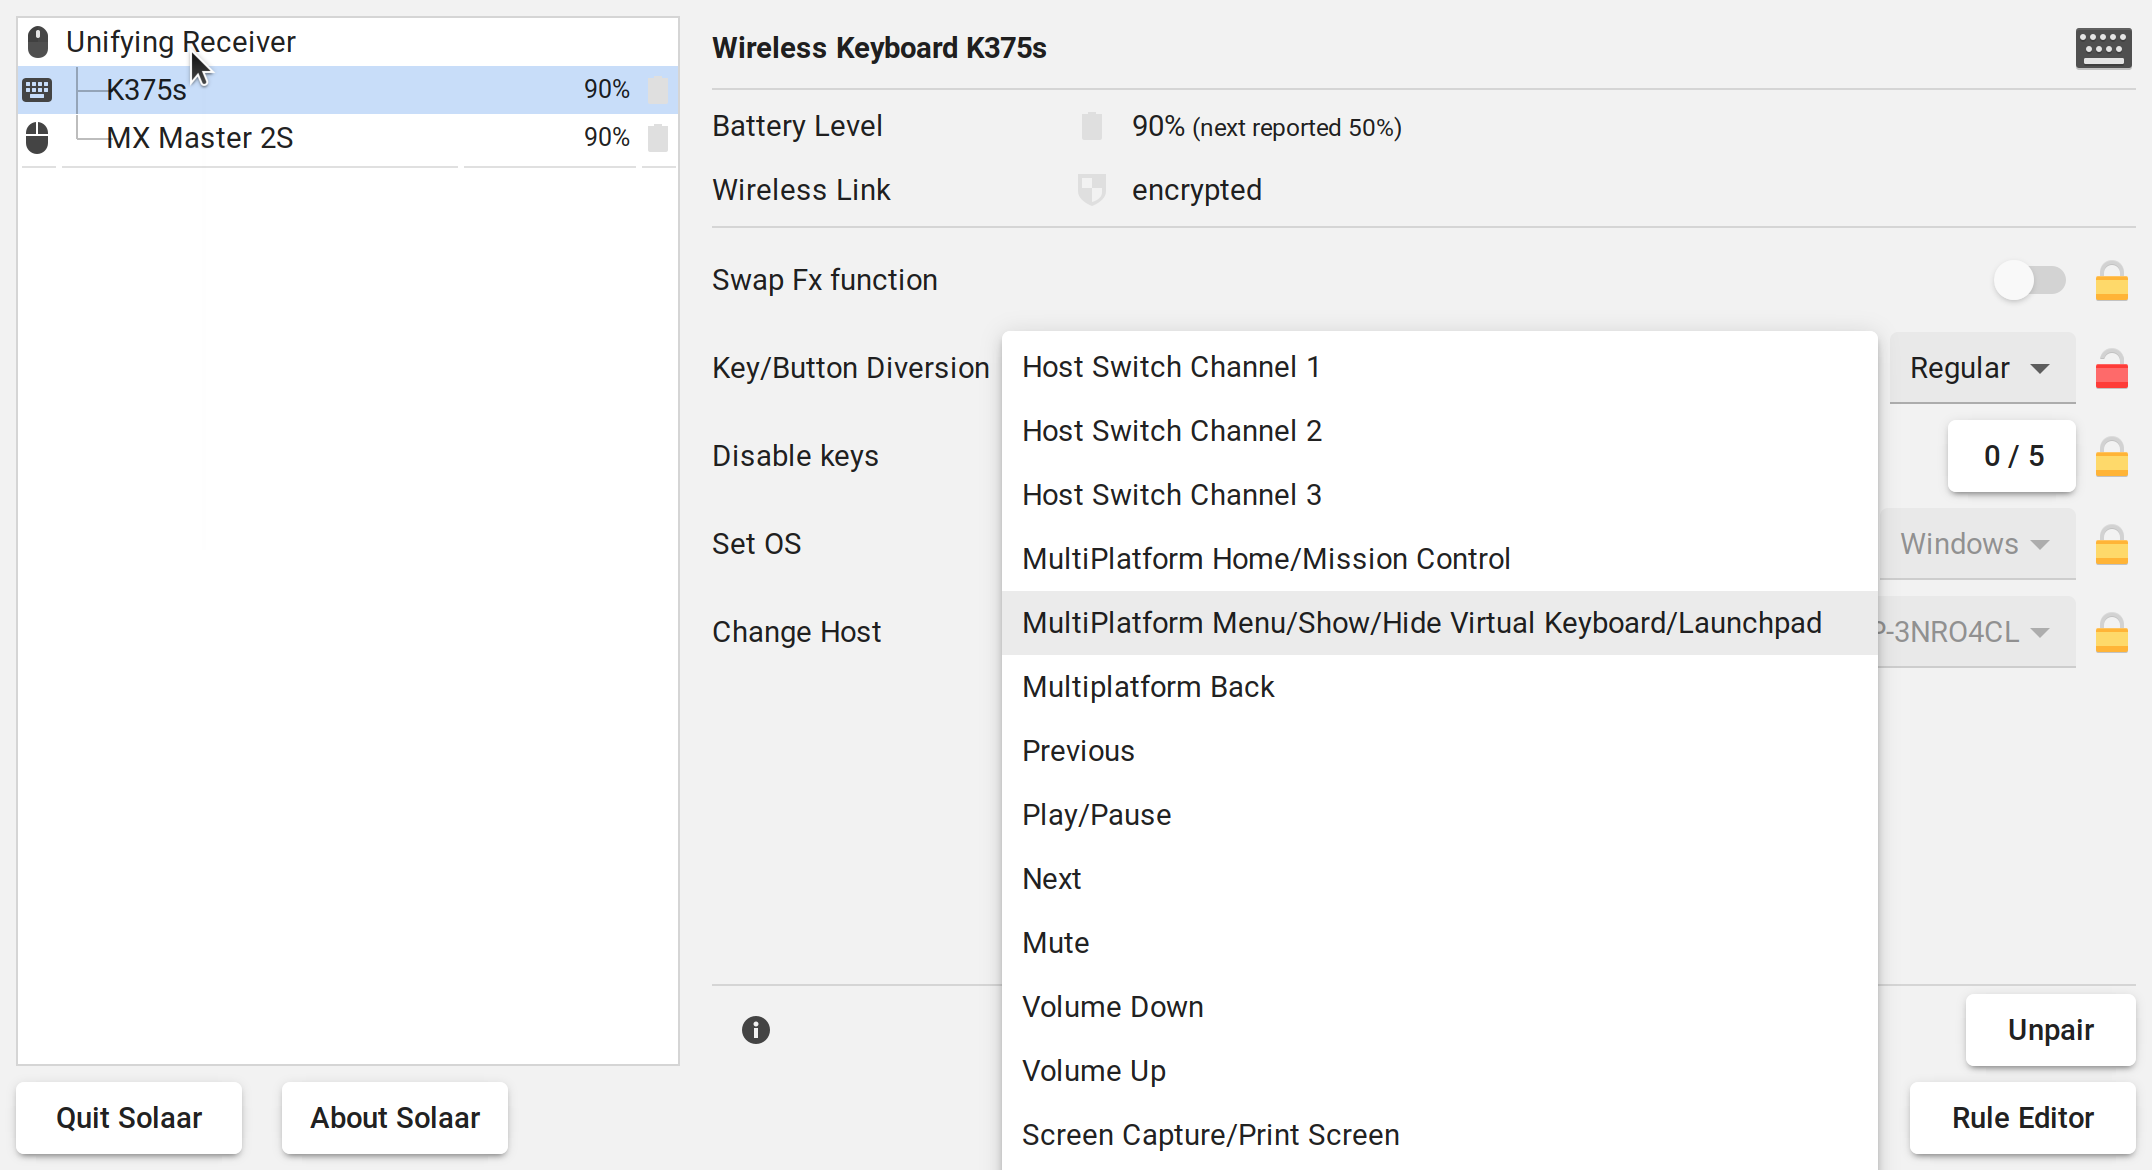This screenshot has width=2152, height=1170.
Task: Click the lock icon for Swap Fx function
Action: coord(2112,281)
